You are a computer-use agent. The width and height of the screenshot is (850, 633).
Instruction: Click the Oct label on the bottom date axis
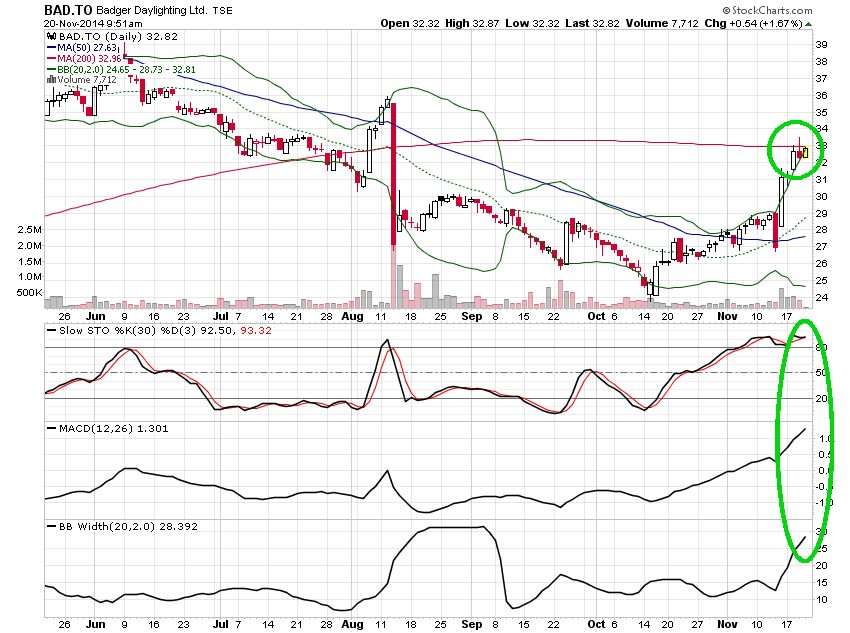[596, 624]
